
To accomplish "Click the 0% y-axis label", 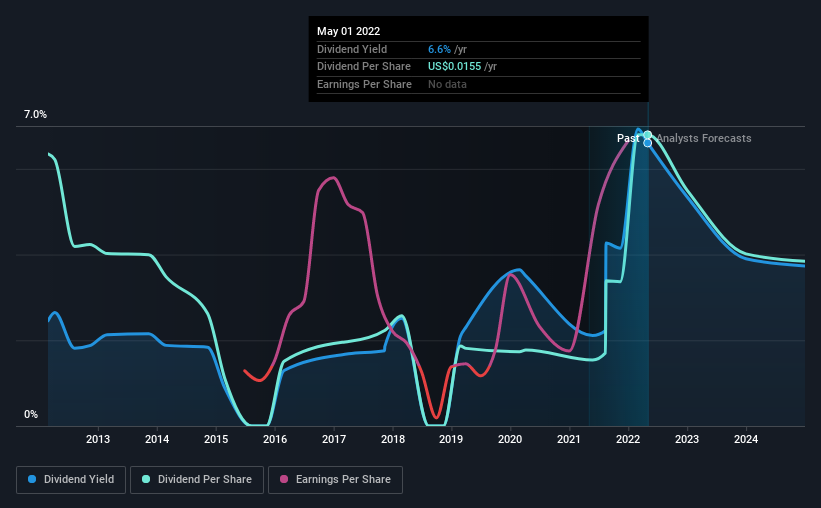I will 31,414.
